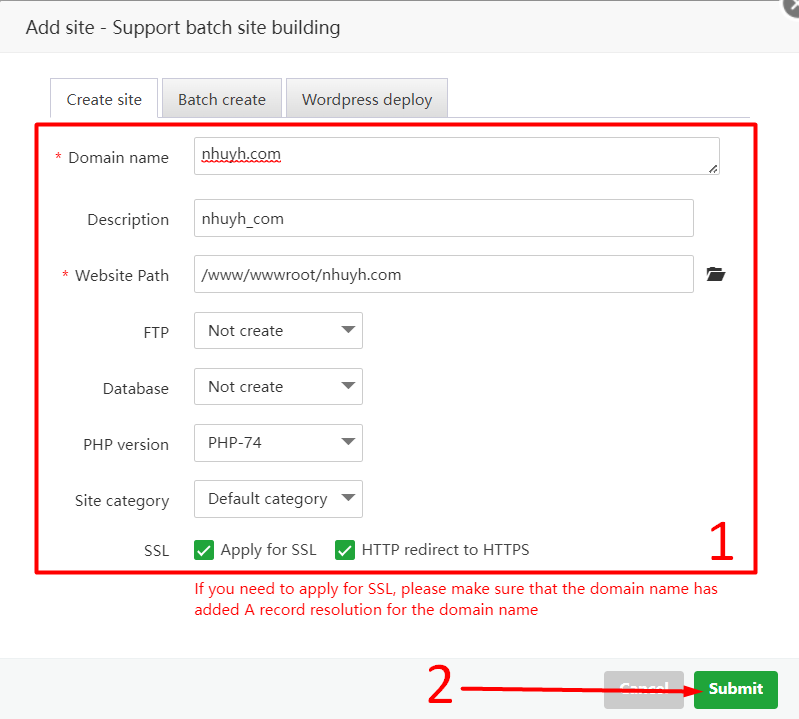The image size is (799, 719).
Task: Toggle the Apply for SSL checkbox
Action: 205,550
